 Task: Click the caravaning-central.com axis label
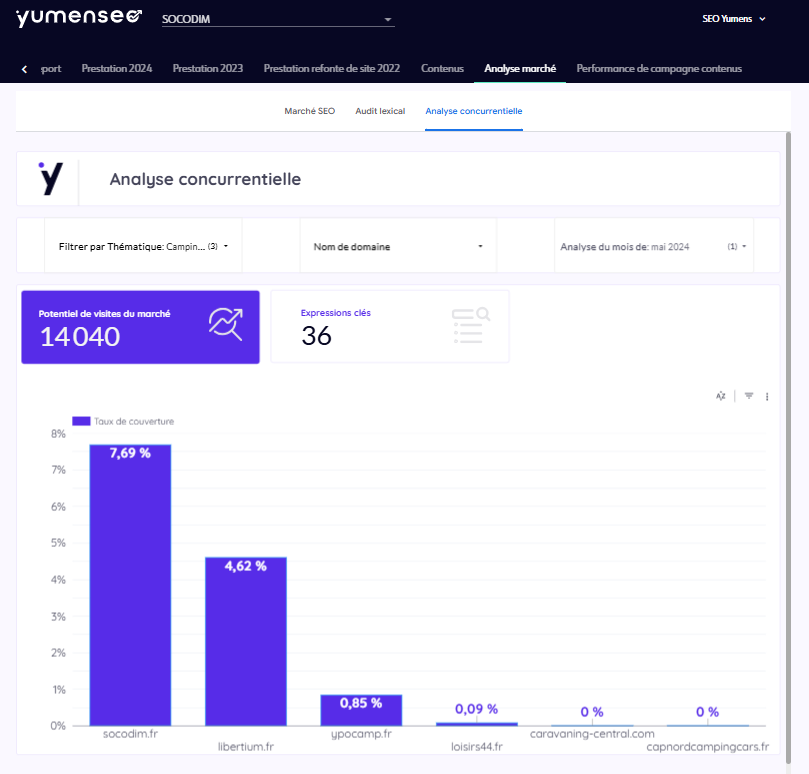click(592, 734)
